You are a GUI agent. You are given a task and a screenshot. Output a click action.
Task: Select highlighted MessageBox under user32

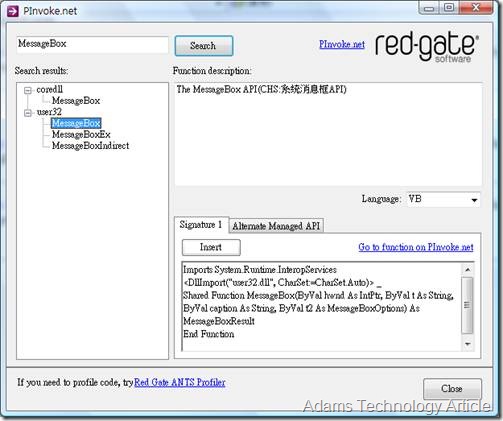76,123
